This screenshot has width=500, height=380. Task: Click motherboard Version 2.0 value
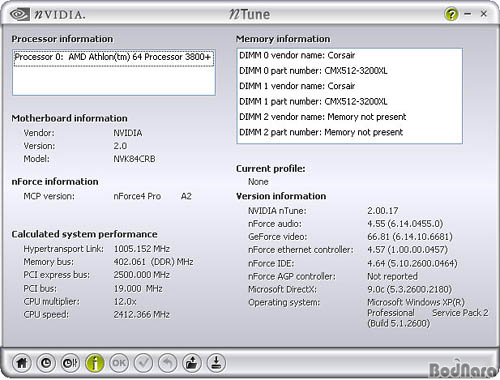(120, 146)
